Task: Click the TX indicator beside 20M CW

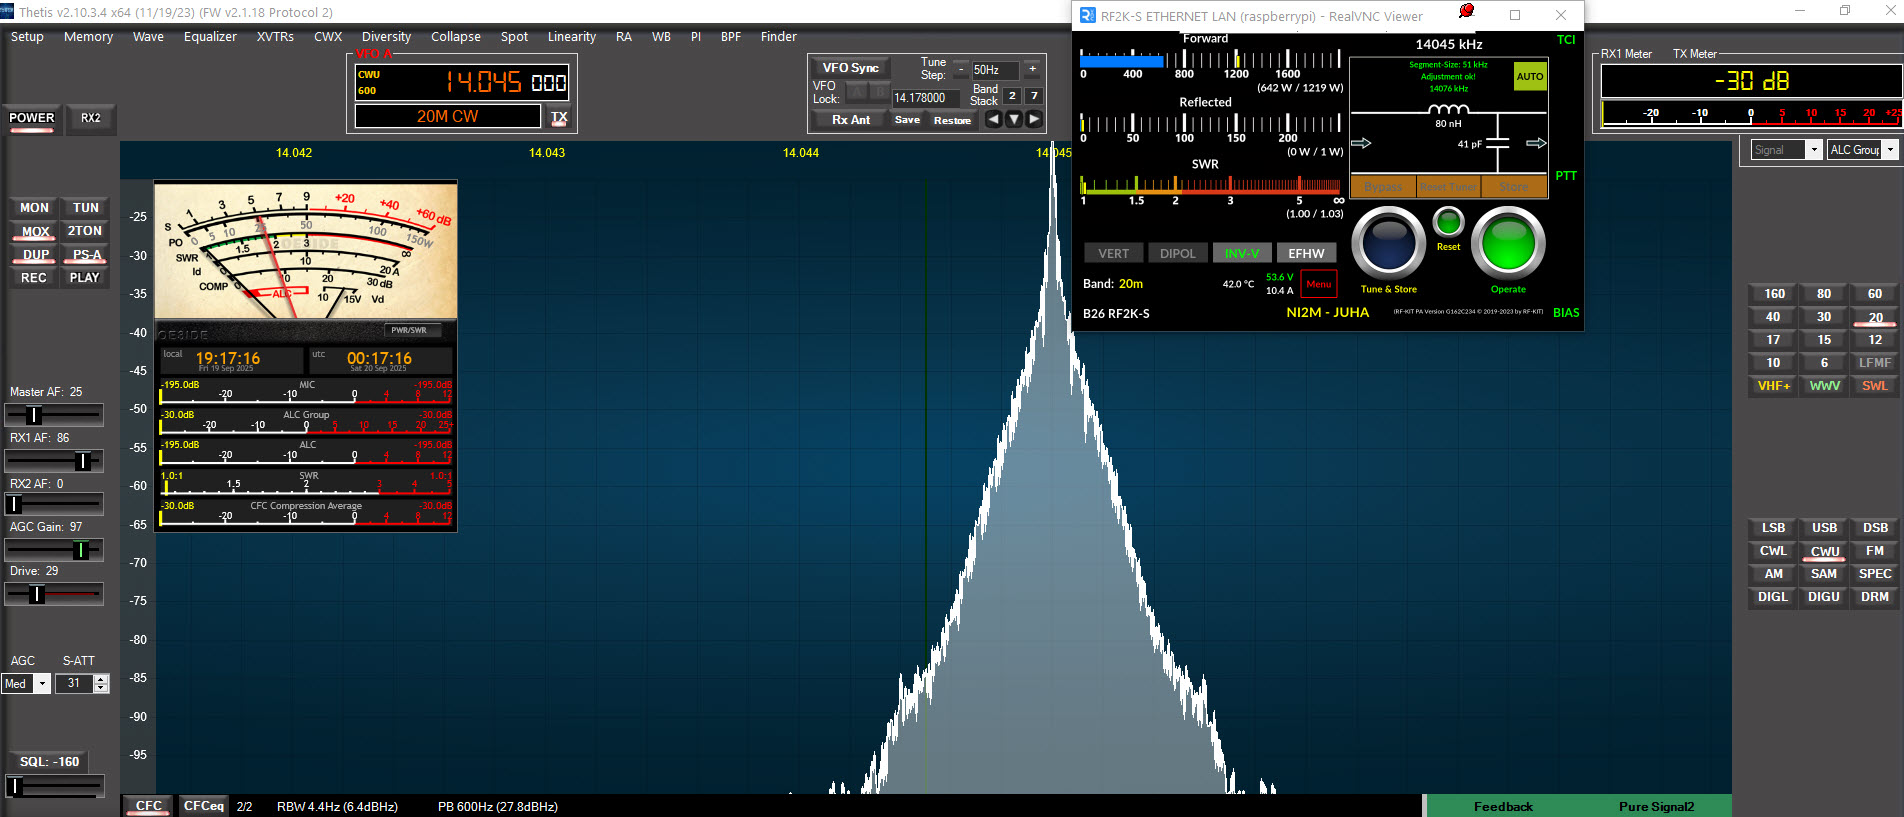Action: tap(559, 117)
